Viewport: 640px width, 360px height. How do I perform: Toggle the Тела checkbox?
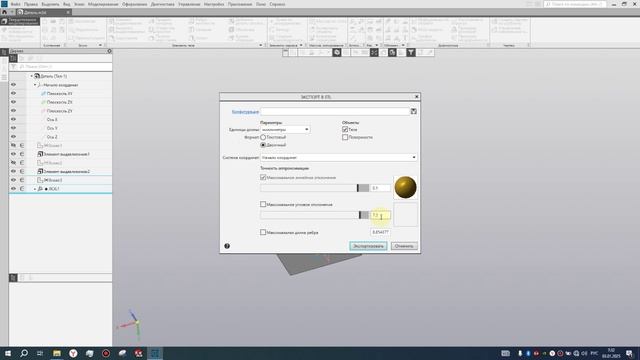tap(345, 129)
